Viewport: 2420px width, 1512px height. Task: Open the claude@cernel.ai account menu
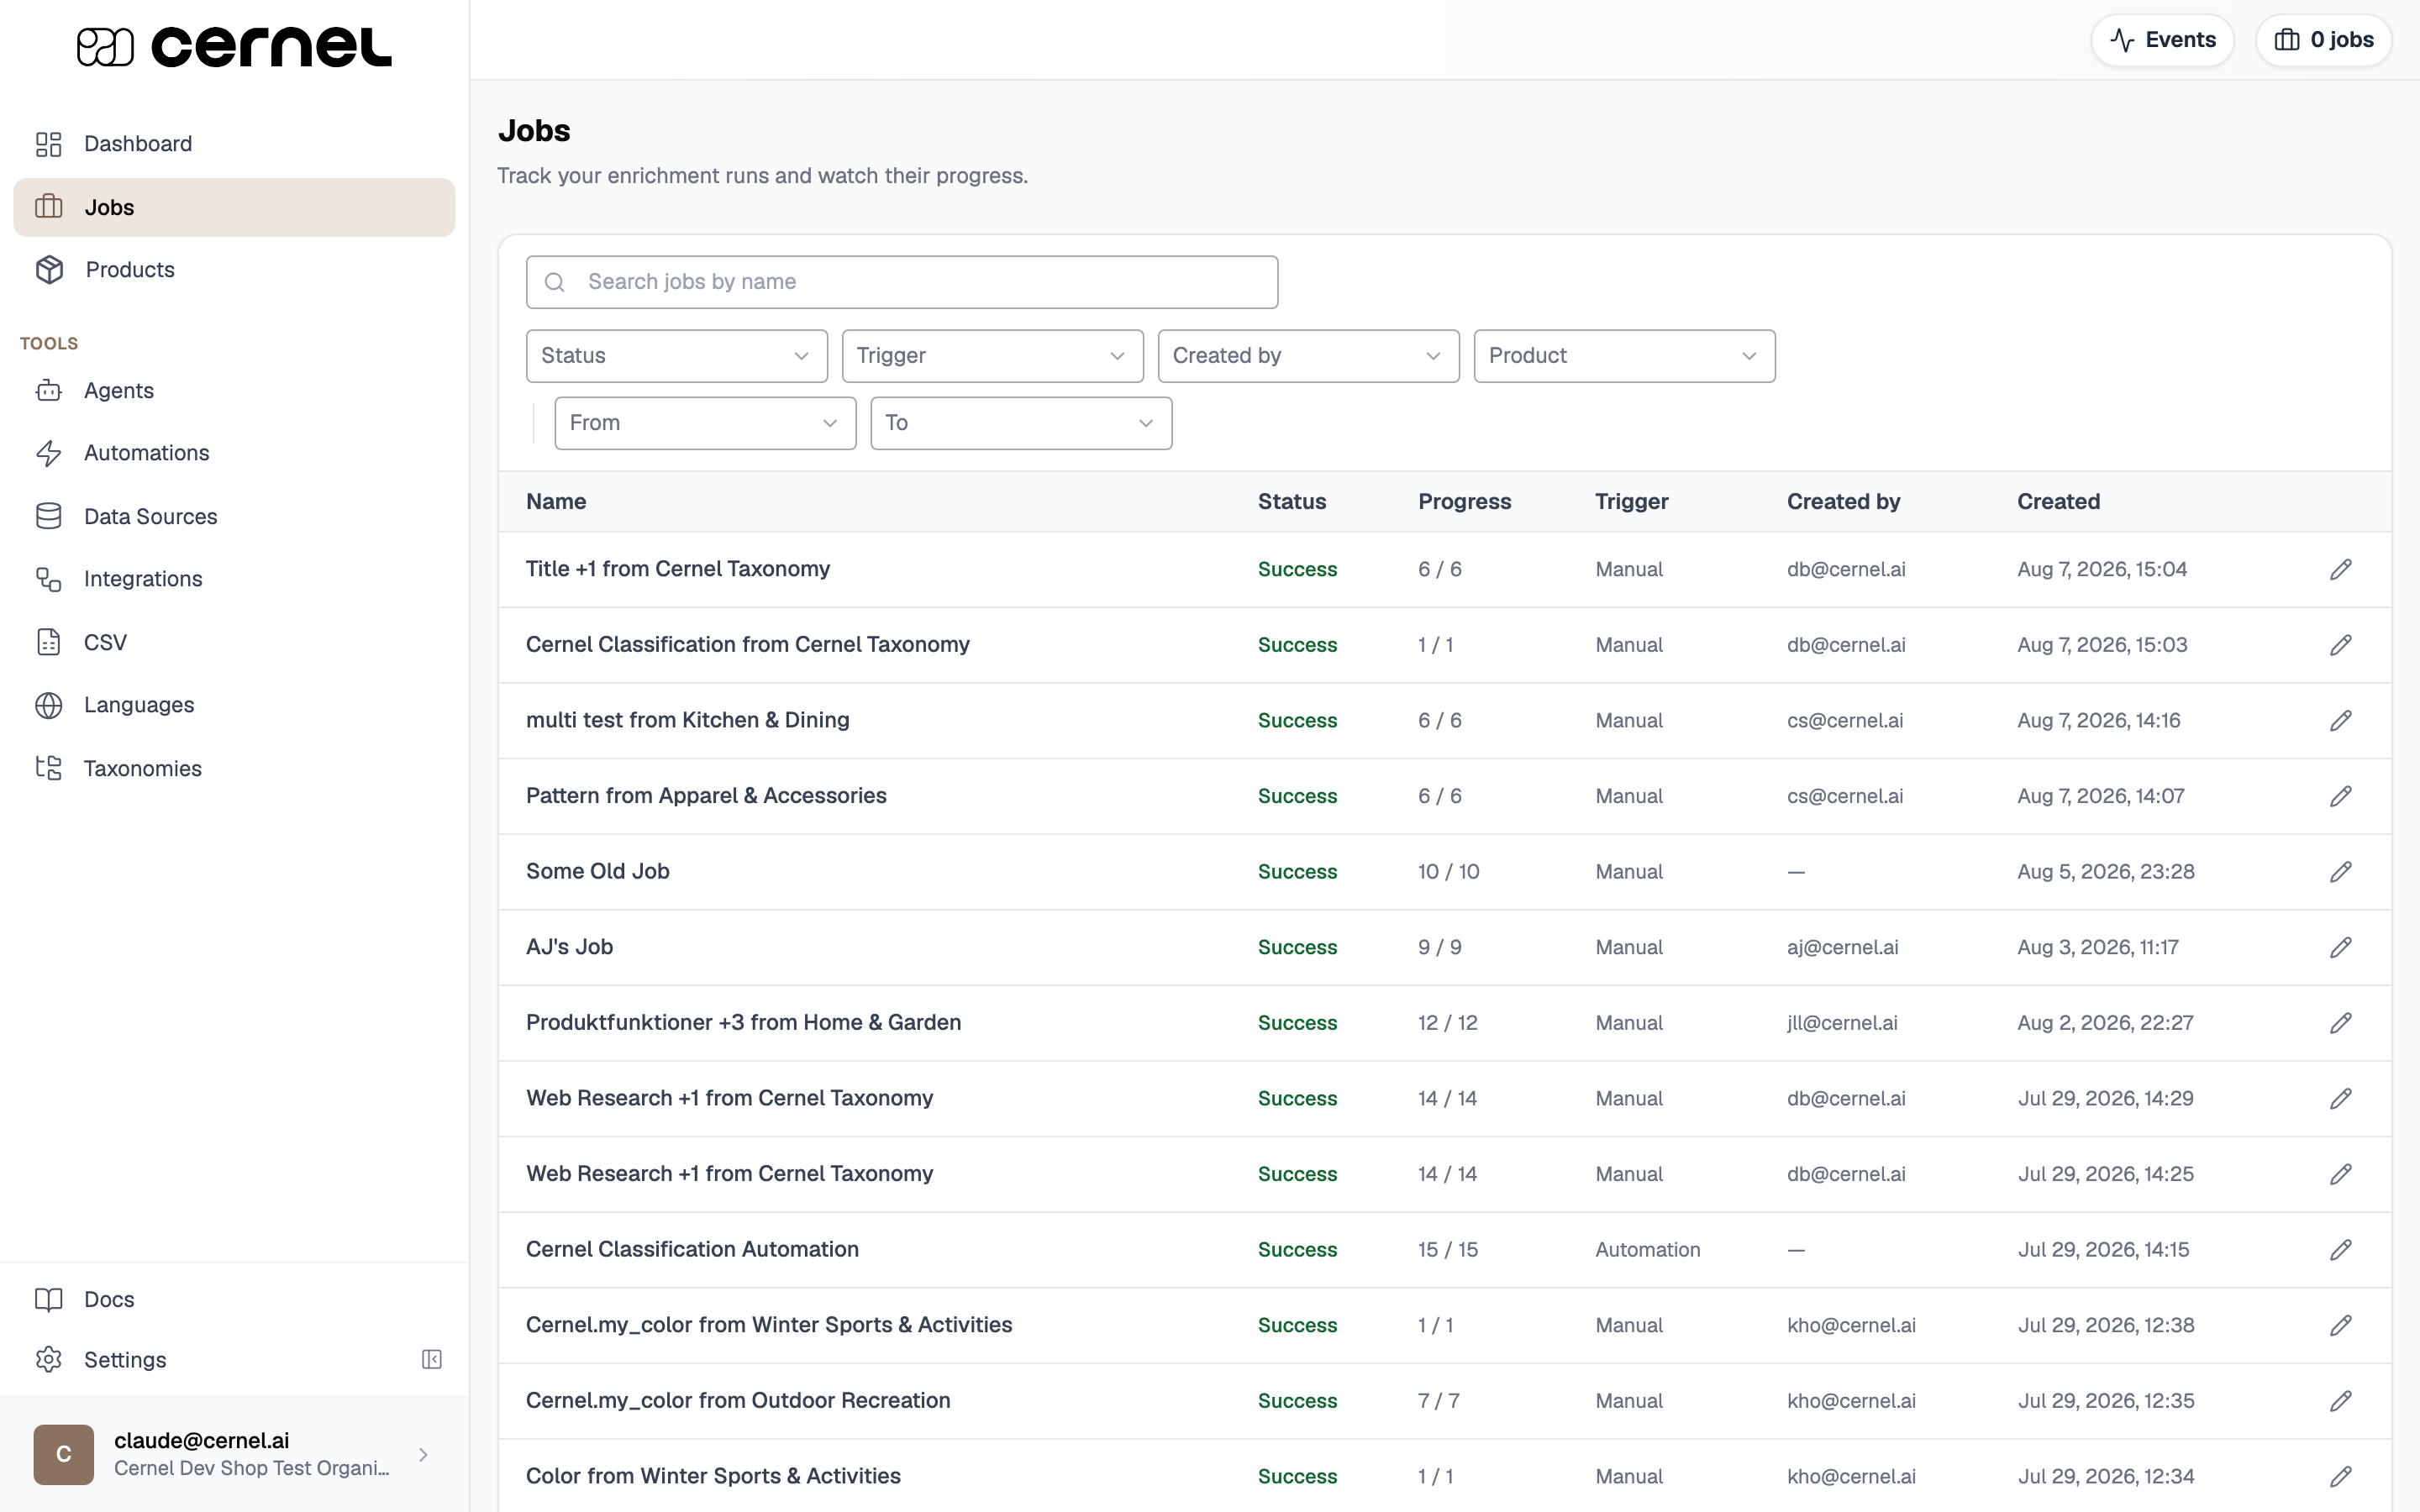(234, 1454)
